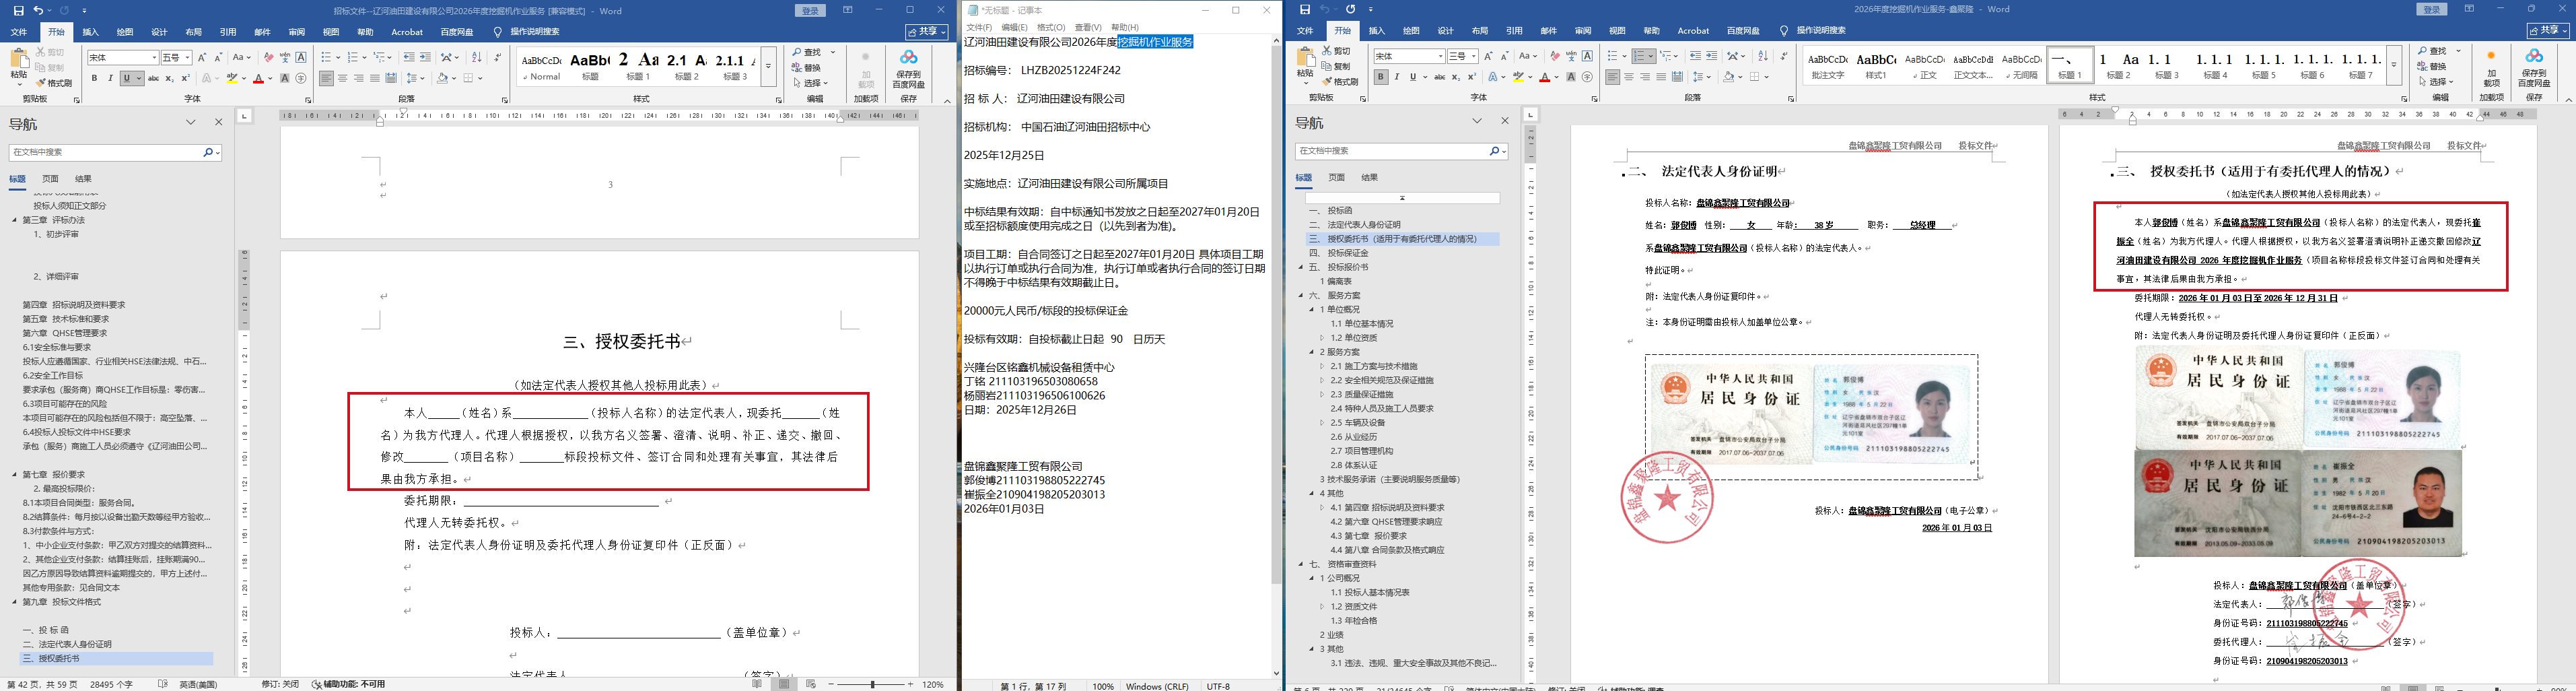Viewport: 2576px width, 691px height.
Task: Select 2.5 车辆及设备 in right navigation pane
Action: 1358,423
